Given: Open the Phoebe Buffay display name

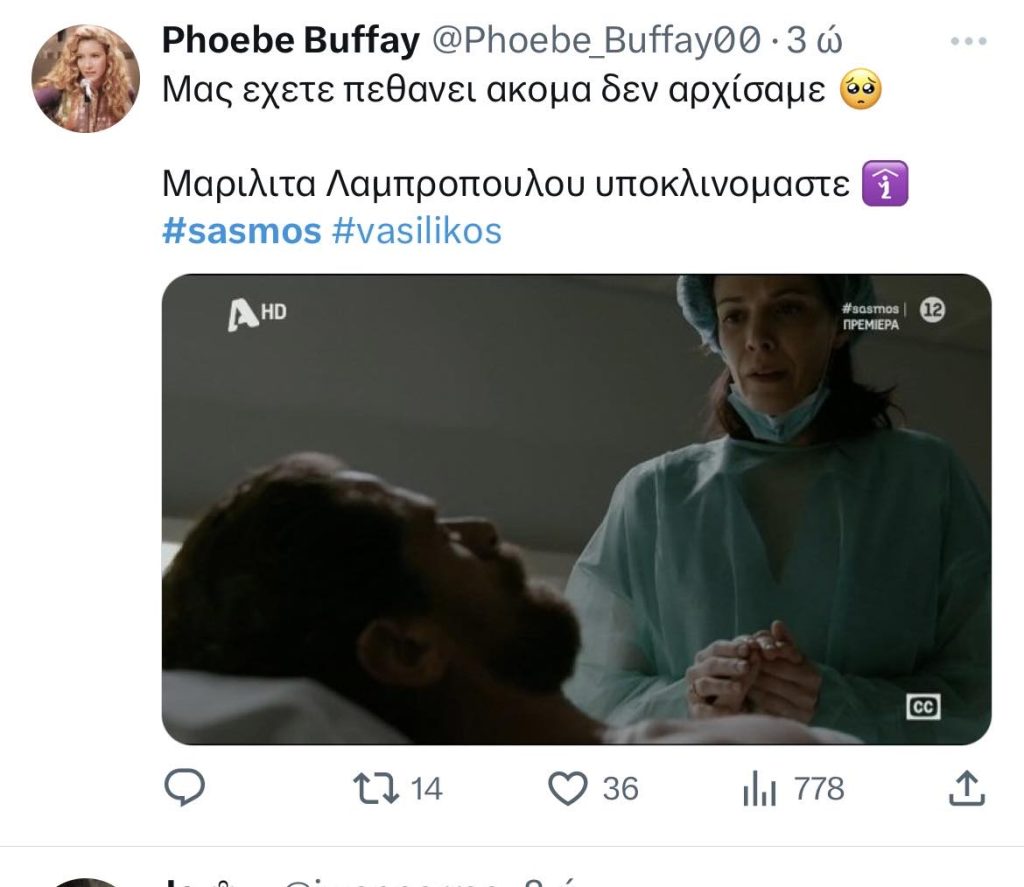Looking at the screenshot, I should [x=291, y=40].
